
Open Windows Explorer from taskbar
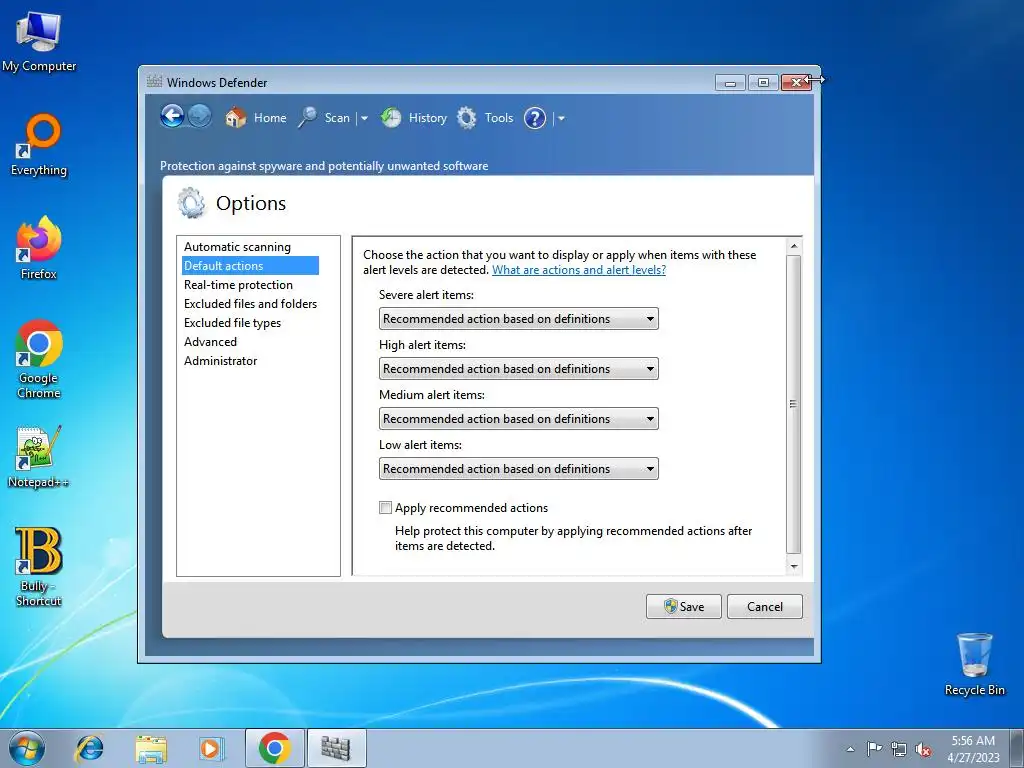[150, 748]
